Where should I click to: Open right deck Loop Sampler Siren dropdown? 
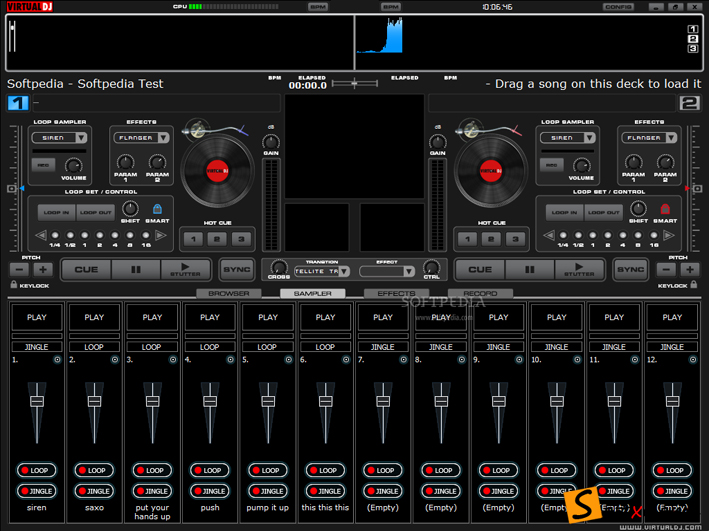click(589, 137)
